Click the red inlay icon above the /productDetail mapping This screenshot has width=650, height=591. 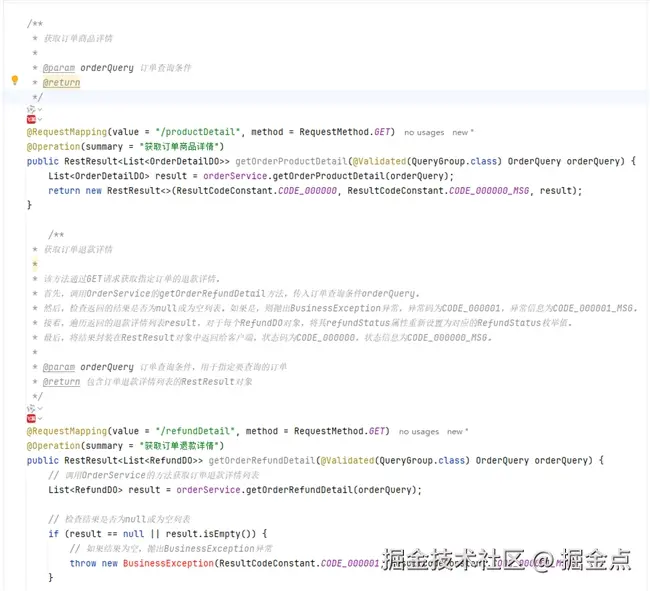[31, 119]
